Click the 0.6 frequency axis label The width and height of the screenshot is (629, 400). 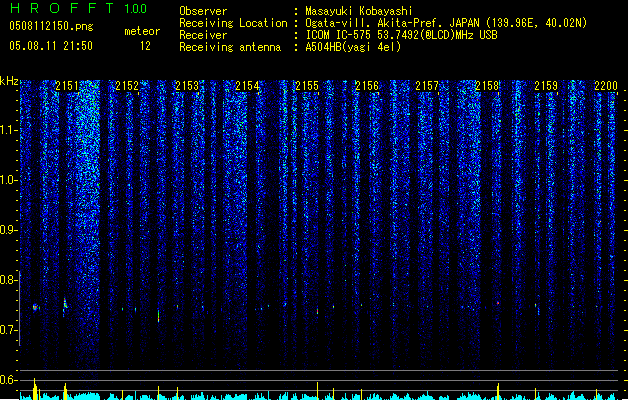click(8, 380)
